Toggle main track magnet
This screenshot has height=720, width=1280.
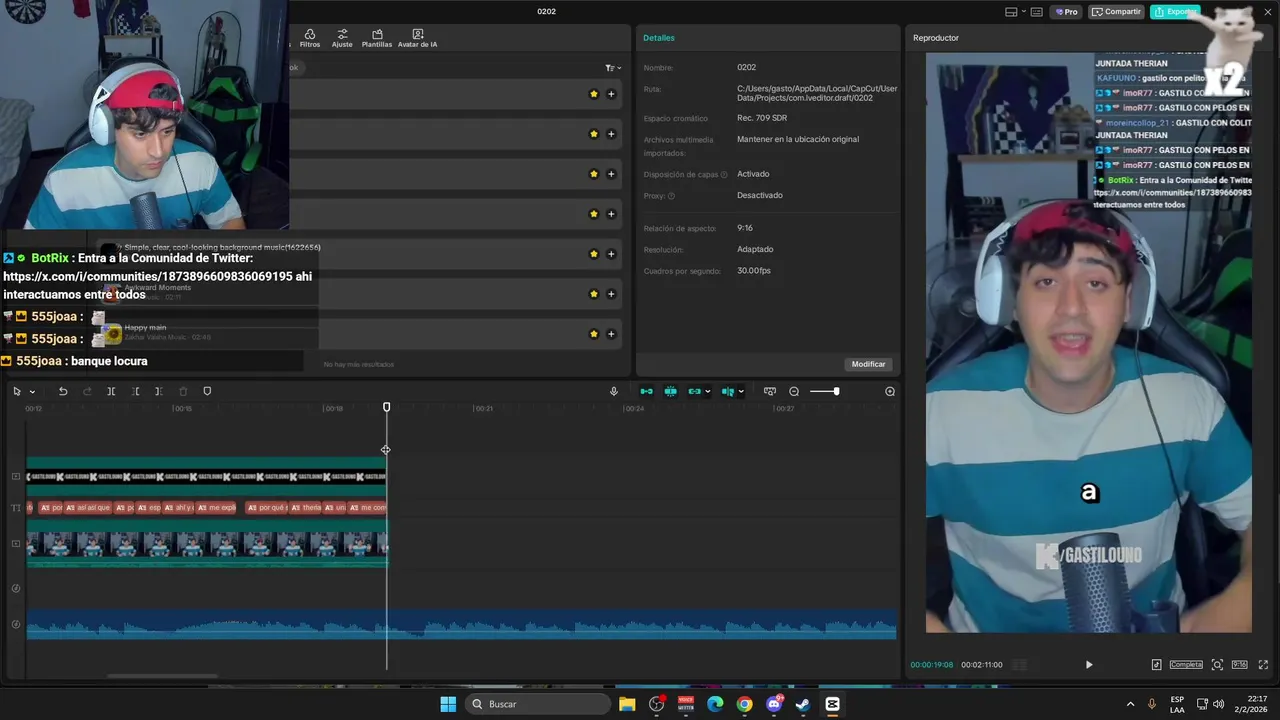tap(646, 391)
